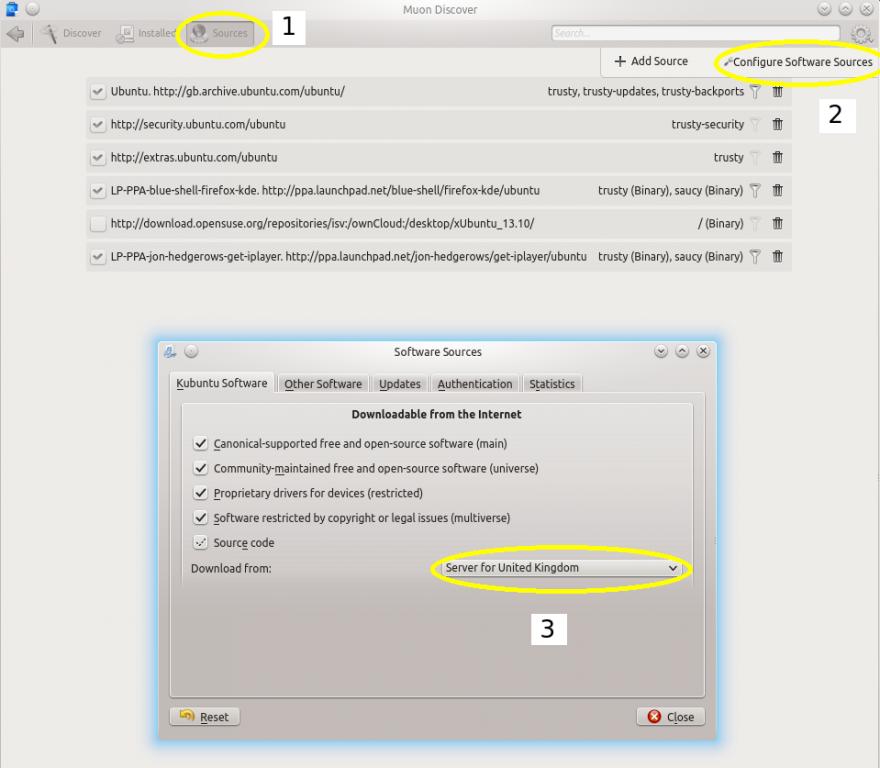
Task: Toggle the blue-shell firefox-kde PPA checkbox
Action: tap(98, 191)
